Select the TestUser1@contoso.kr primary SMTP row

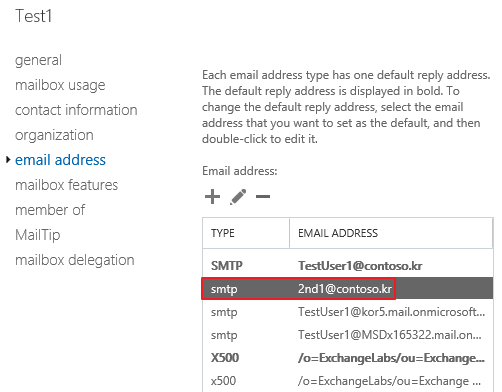tap(348, 266)
